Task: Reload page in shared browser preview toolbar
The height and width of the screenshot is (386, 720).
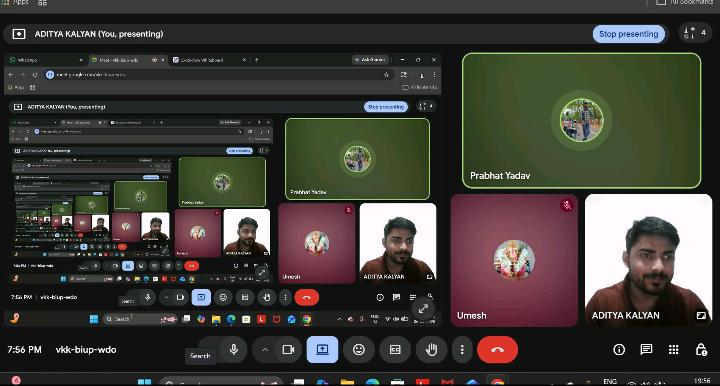Action: click(35, 74)
